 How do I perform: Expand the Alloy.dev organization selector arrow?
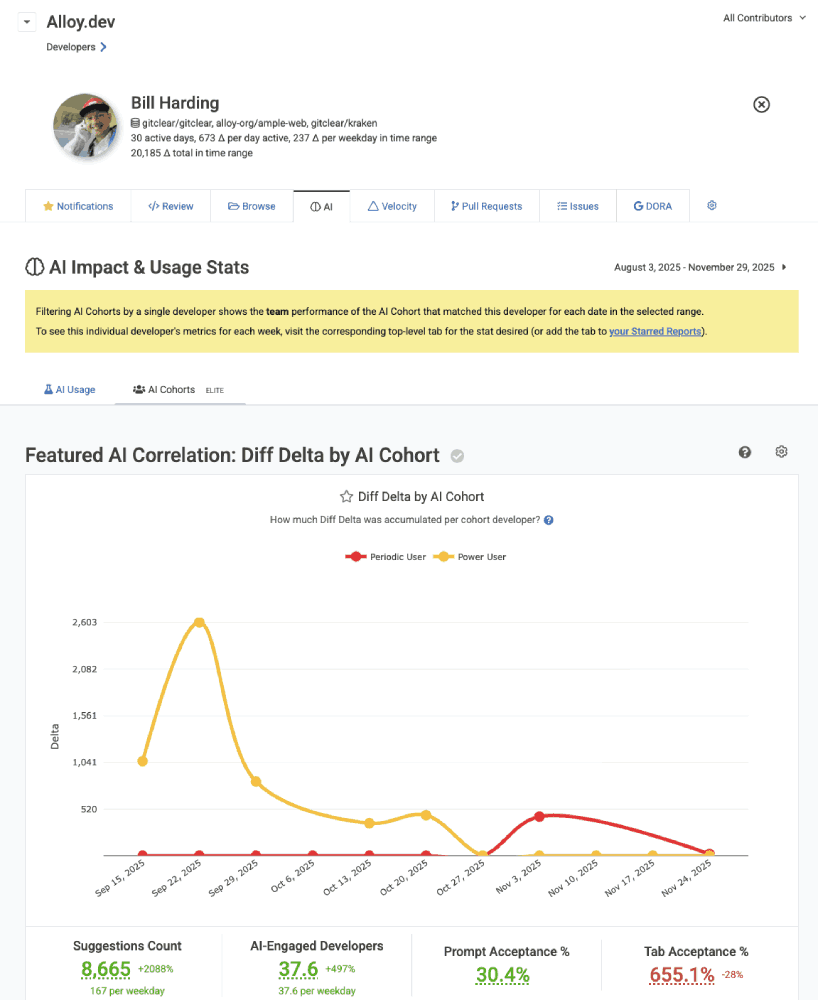tap(27, 22)
